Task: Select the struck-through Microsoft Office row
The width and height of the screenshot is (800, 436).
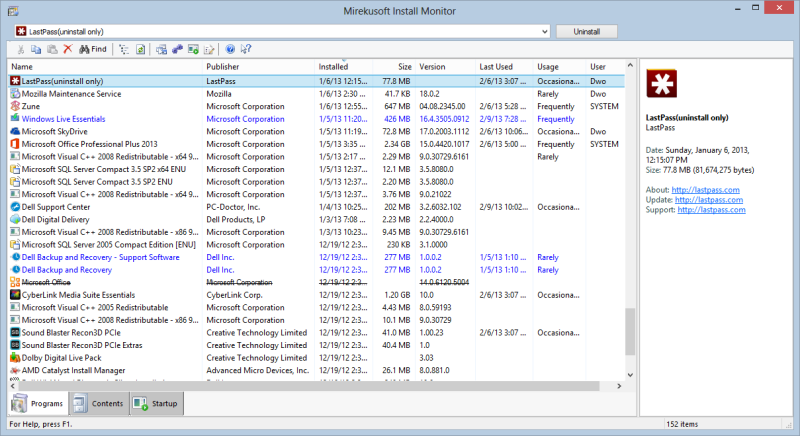Action: 316,283
